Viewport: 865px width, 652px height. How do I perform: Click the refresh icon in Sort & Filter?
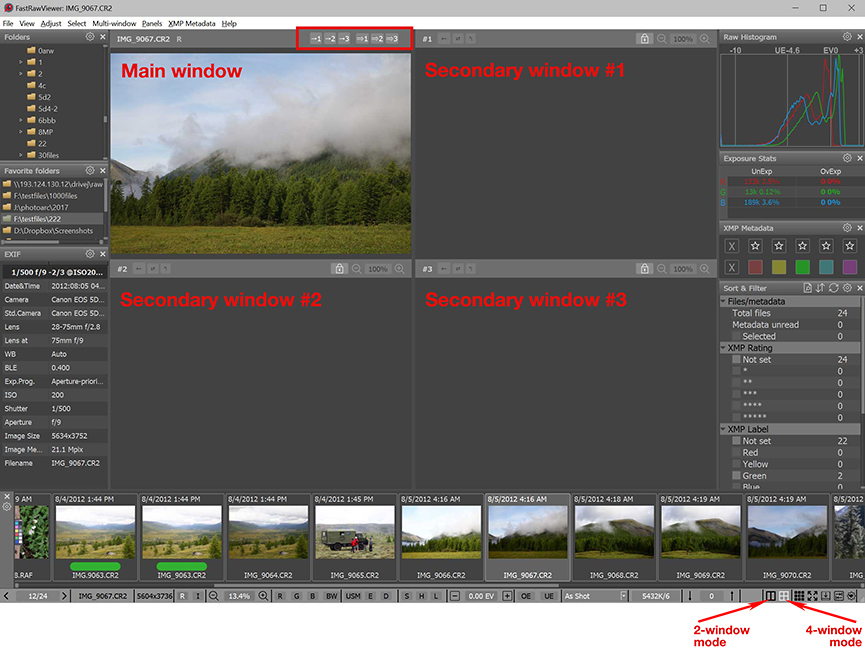pyautogui.click(x=834, y=288)
